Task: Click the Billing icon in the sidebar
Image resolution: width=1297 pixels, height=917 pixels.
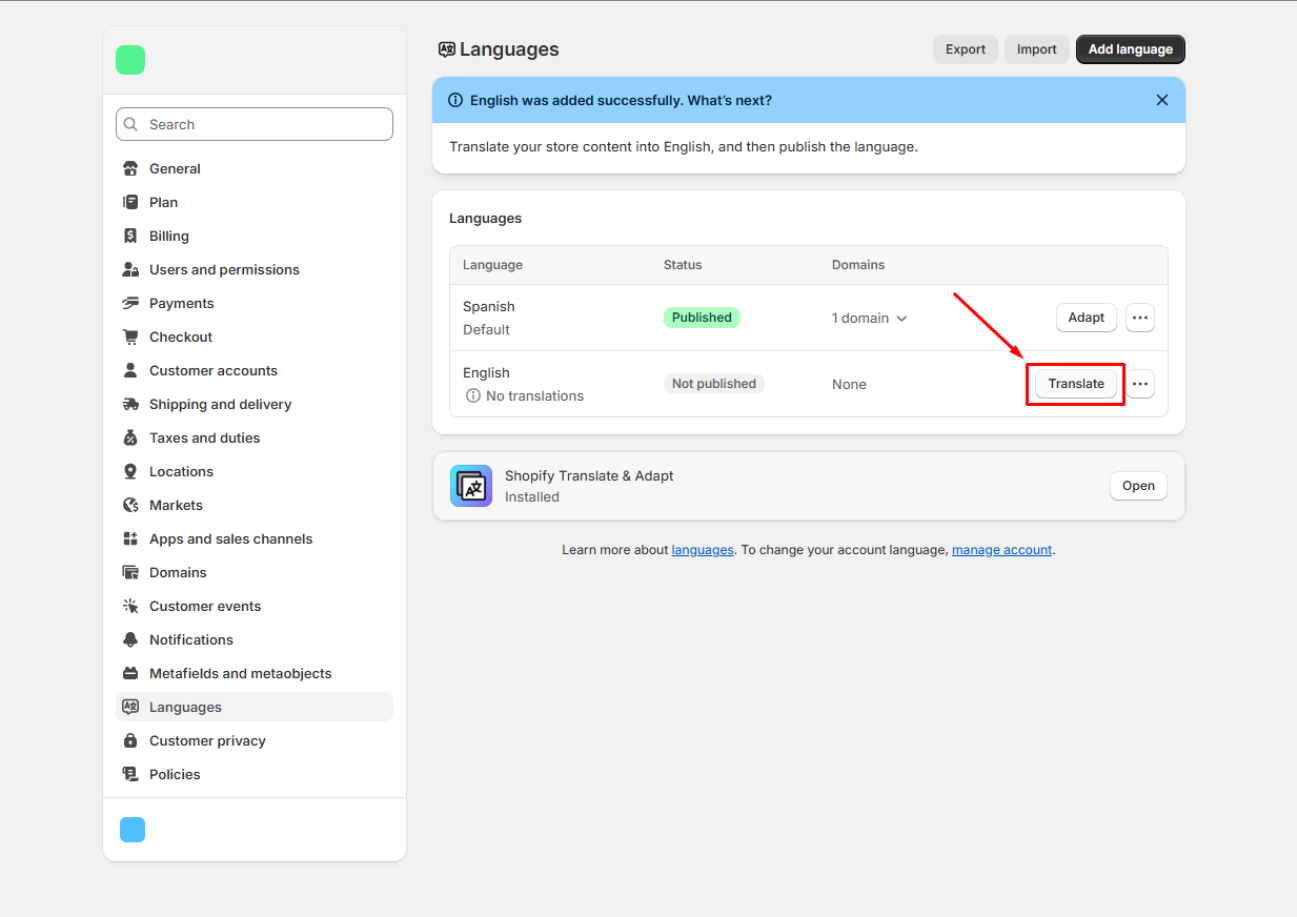Action: click(x=130, y=236)
